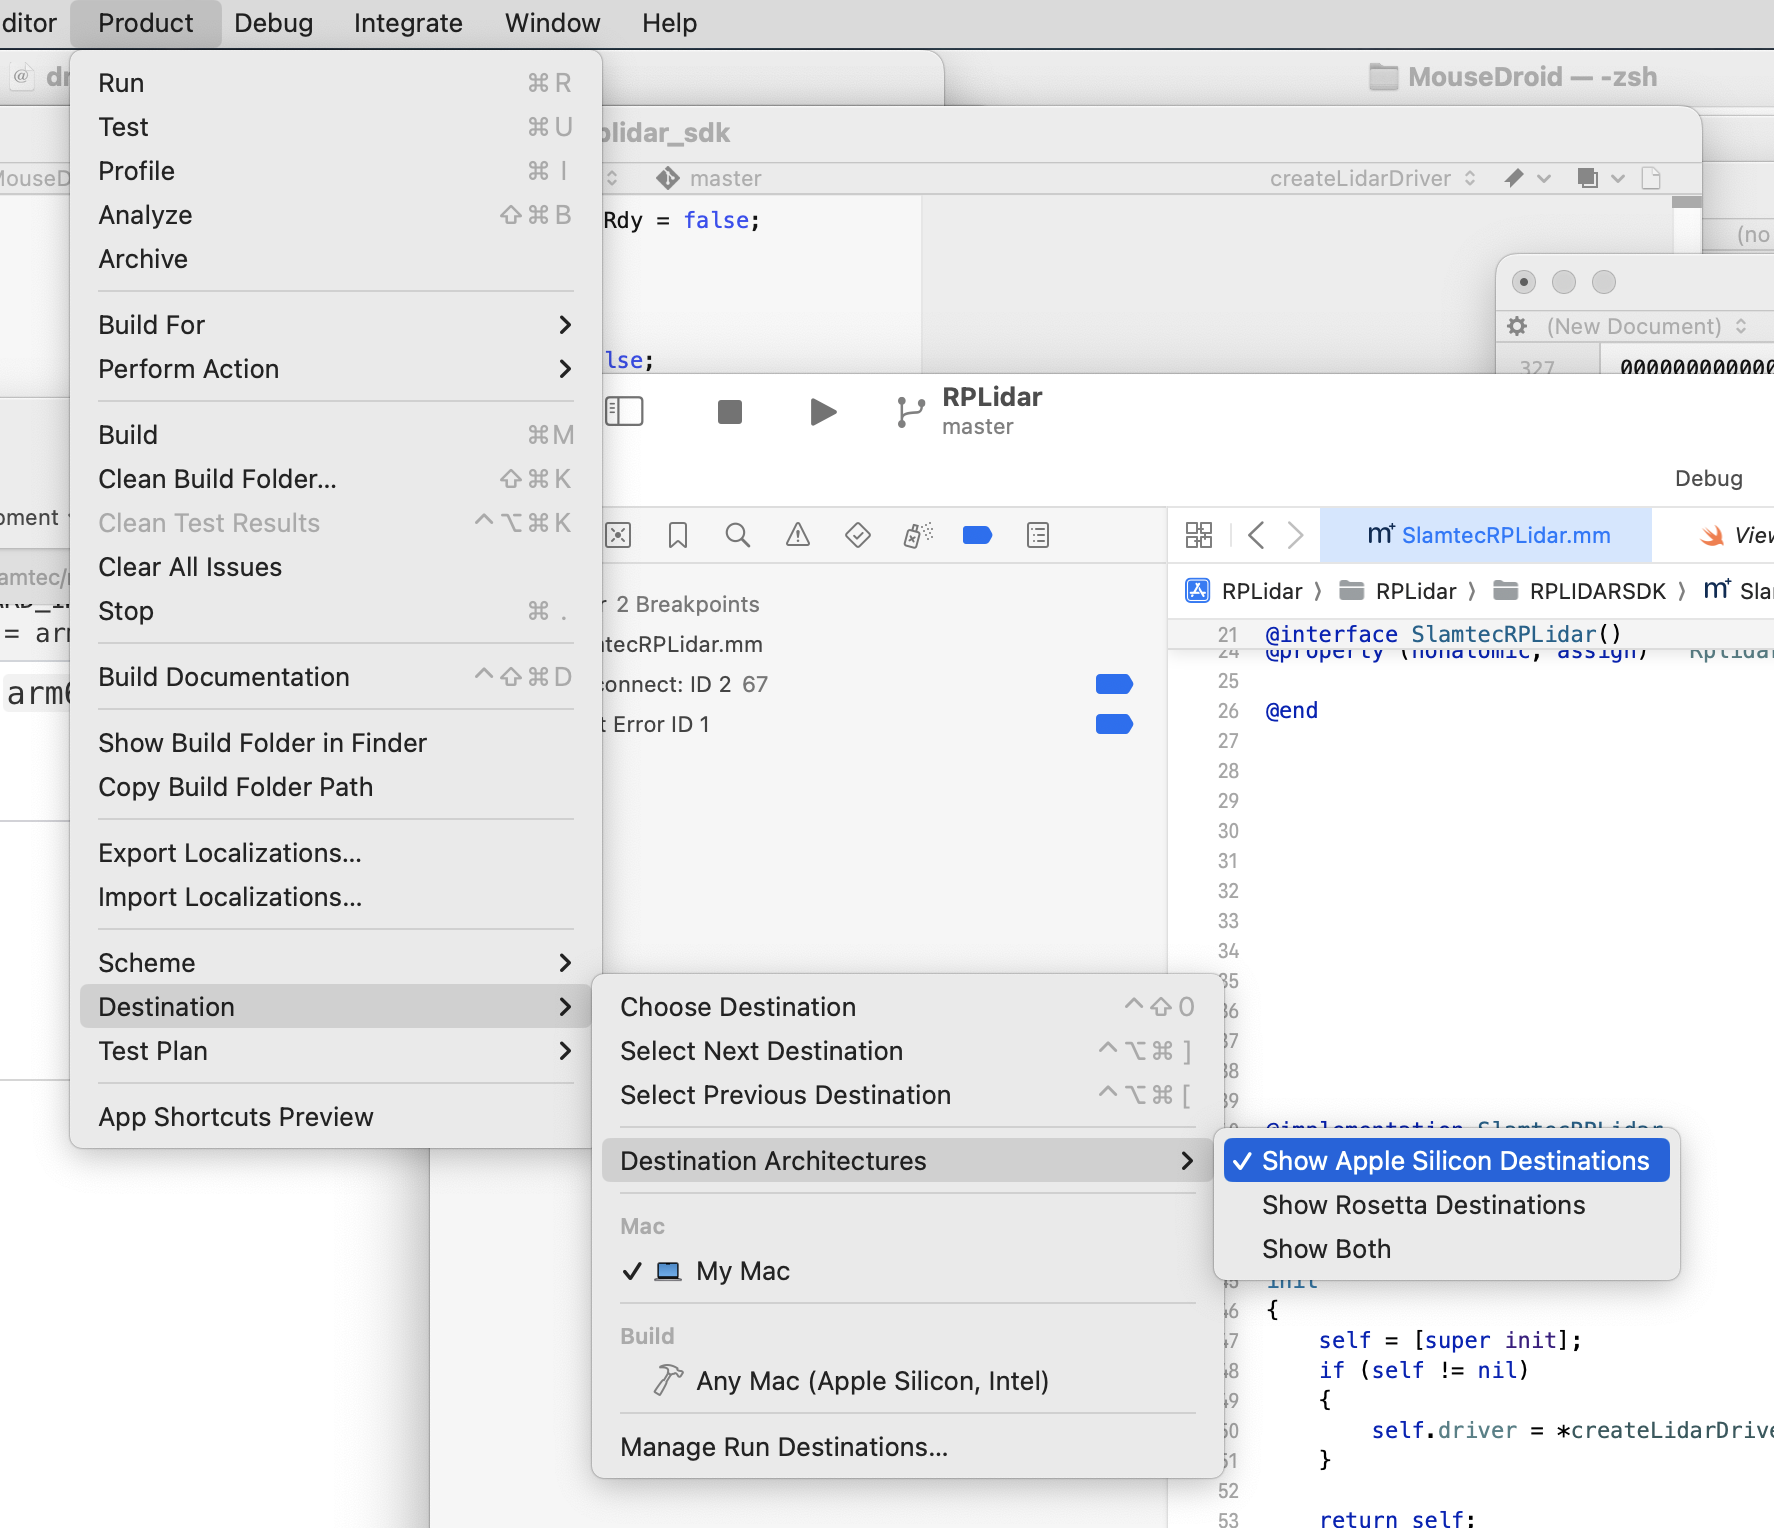Screen dimensions: 1774x1528
Task: Select Show Rosetta Destinations option
Action: (x=1423, y=1205)
